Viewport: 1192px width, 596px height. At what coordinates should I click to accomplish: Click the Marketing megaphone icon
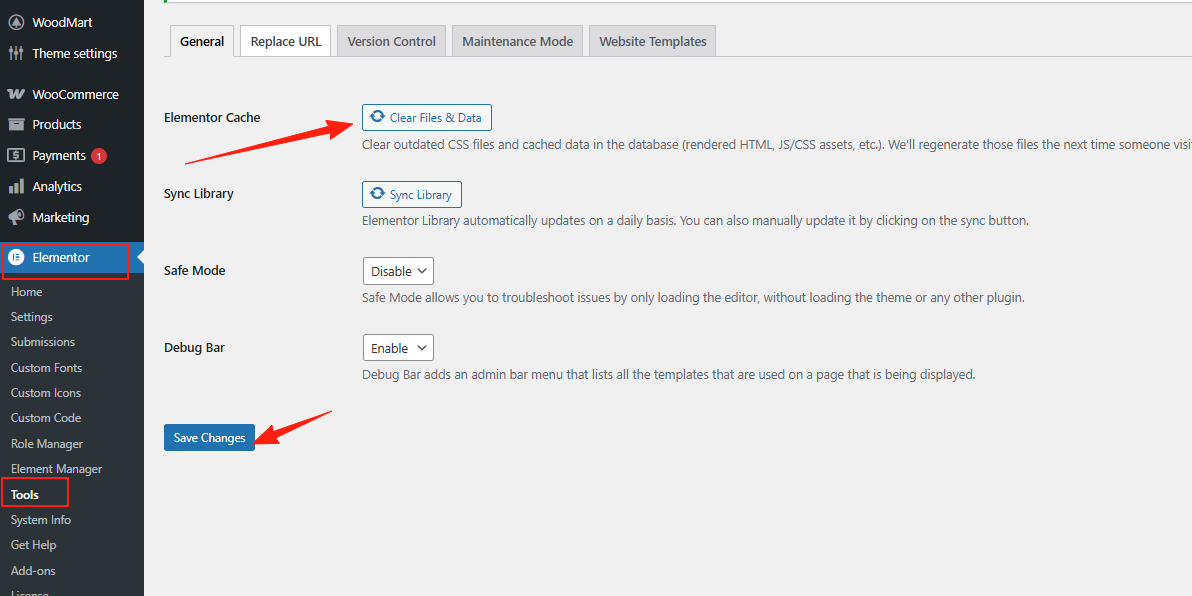click(x=16, y=217)
